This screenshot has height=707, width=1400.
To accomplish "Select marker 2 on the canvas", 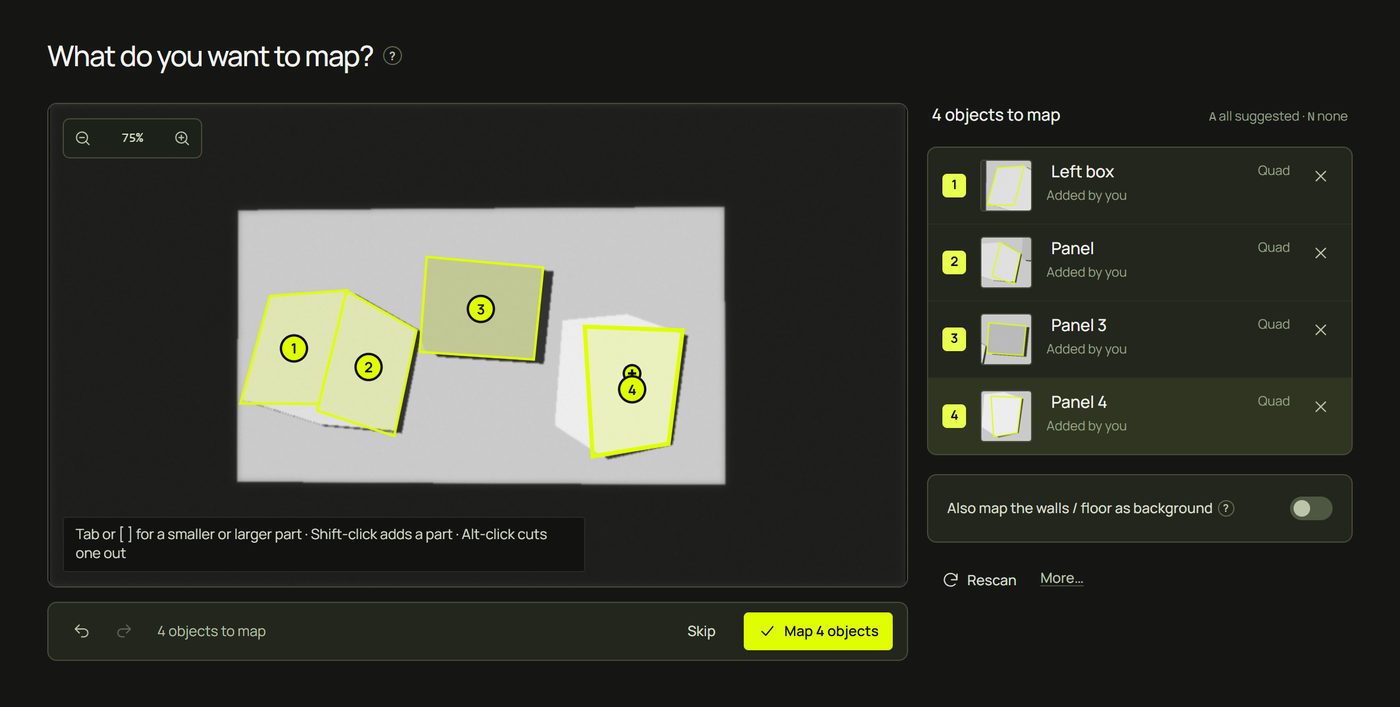I will 368,367.
